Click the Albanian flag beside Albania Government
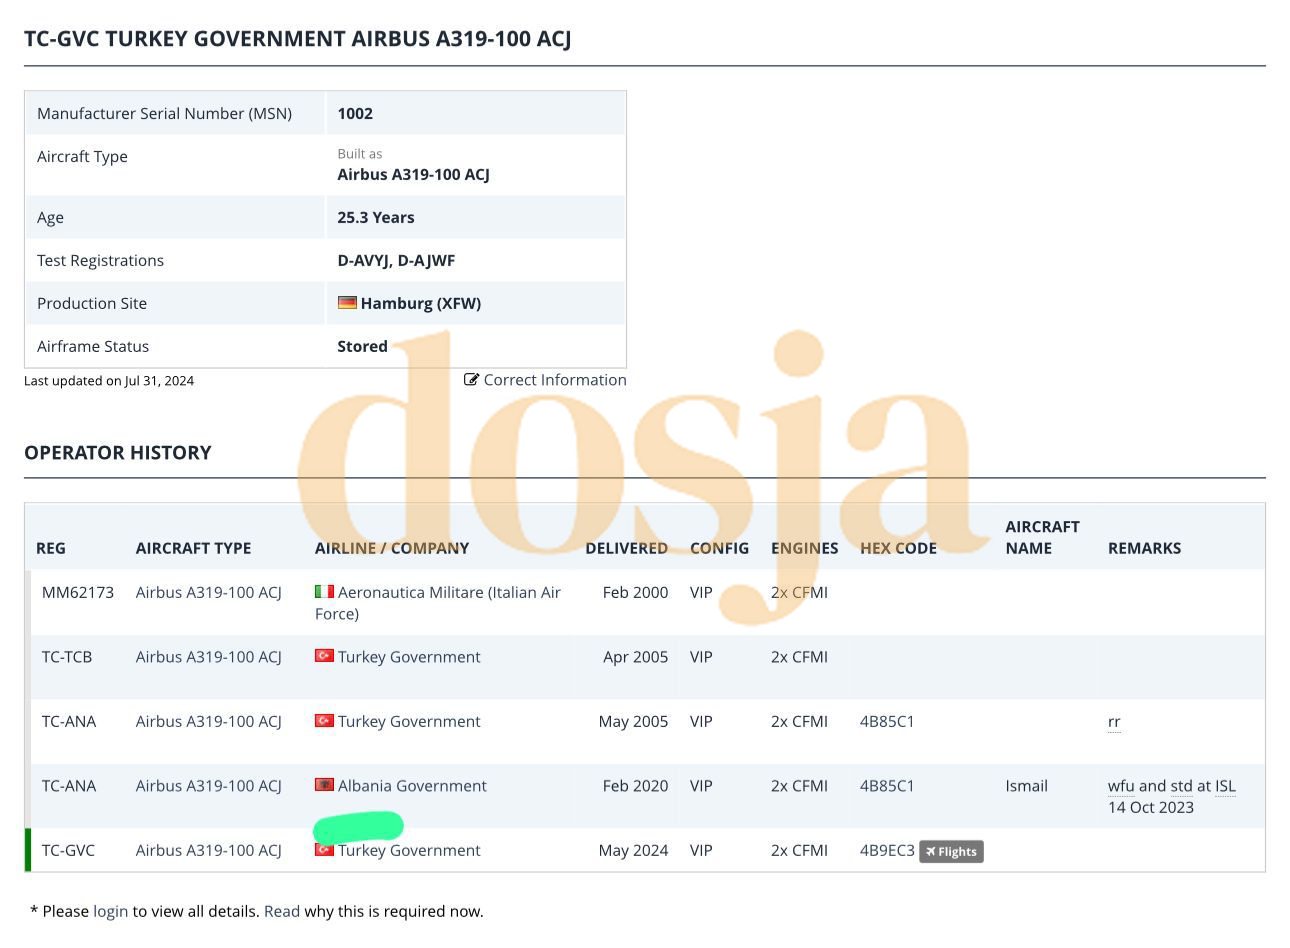The image size is (1290, 948). [x=324, y=785]
